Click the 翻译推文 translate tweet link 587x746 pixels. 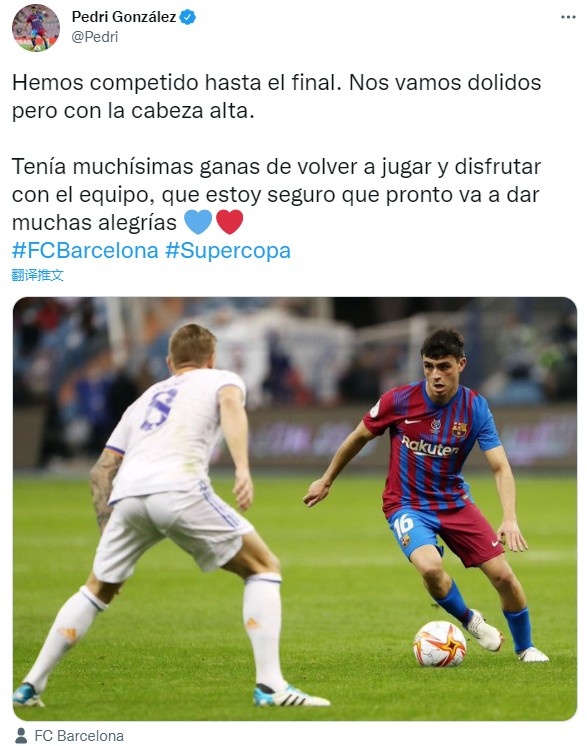[38, 275]
